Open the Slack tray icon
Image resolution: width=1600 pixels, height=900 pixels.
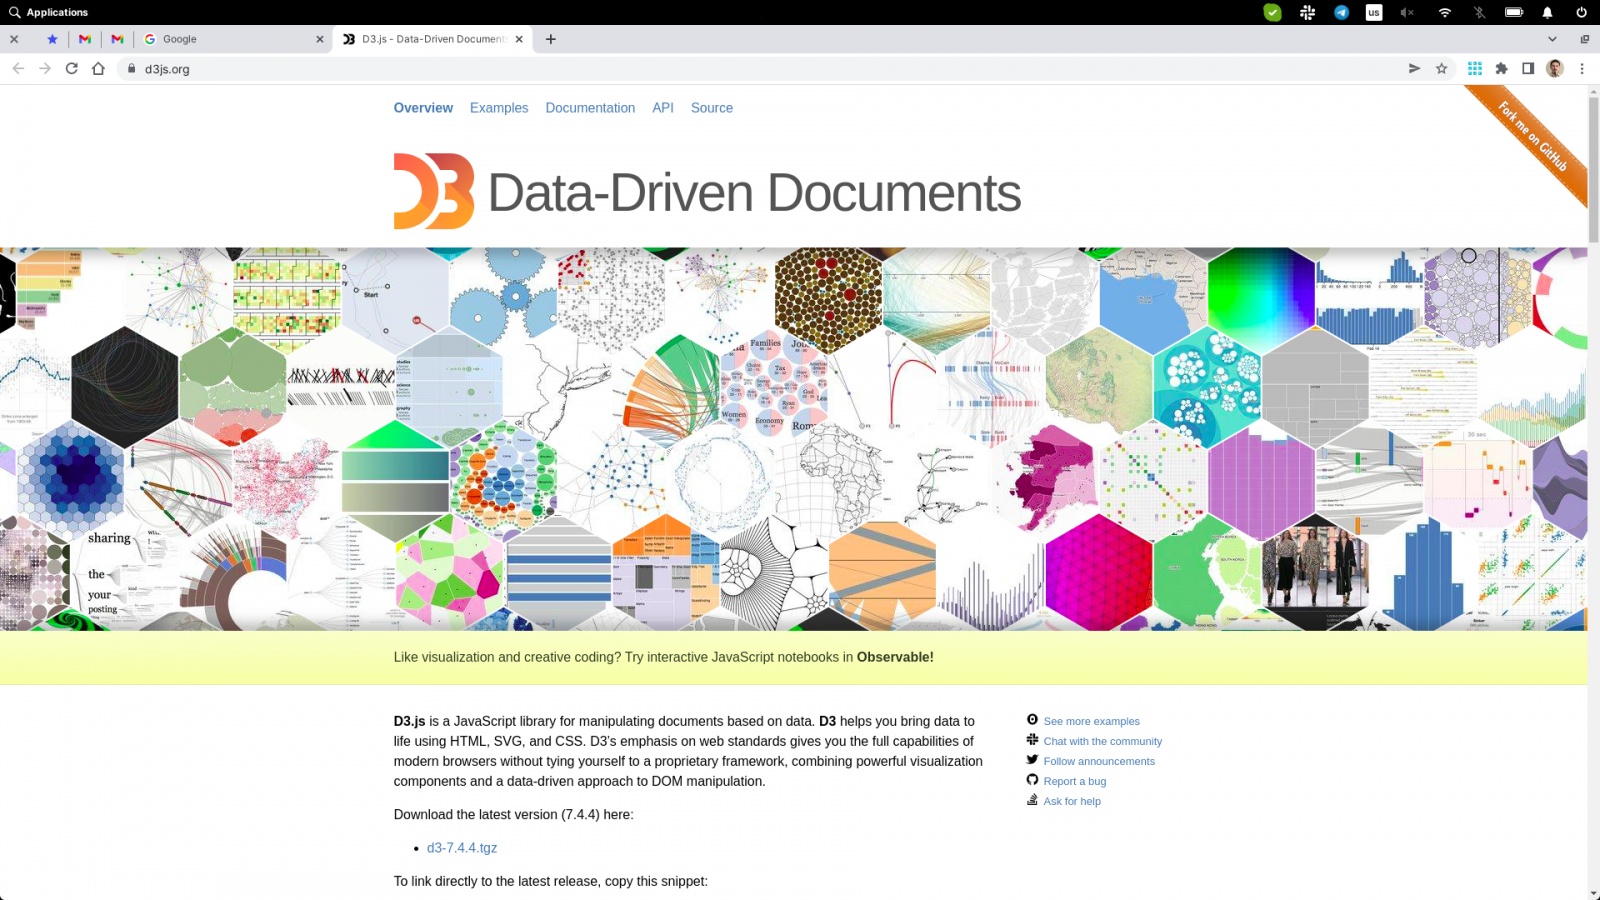tap(1307, 12)
